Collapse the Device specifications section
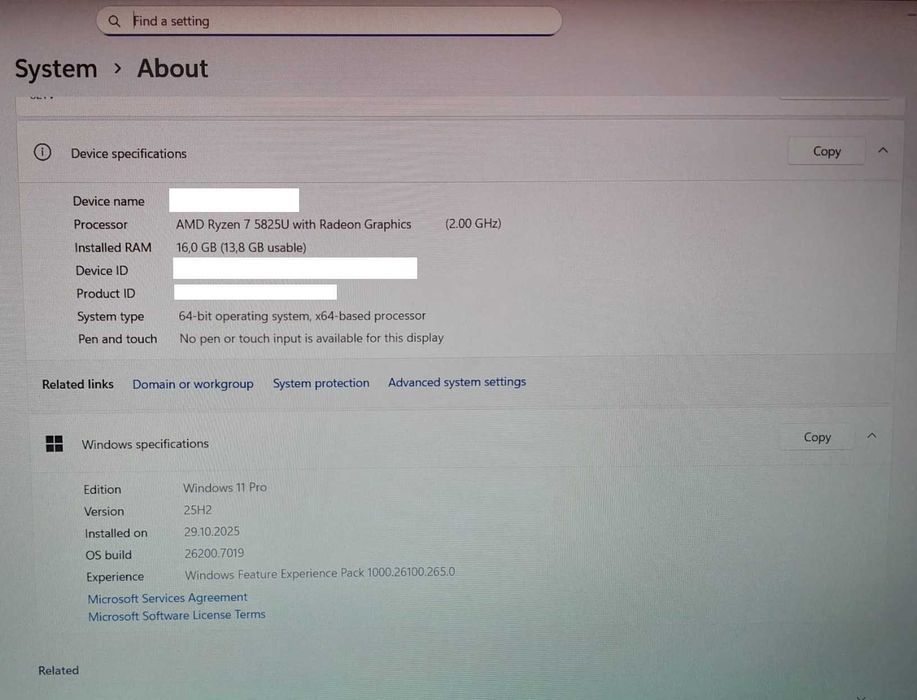The image size is (917, 700). pyautogui.click(x=883, y=150)
